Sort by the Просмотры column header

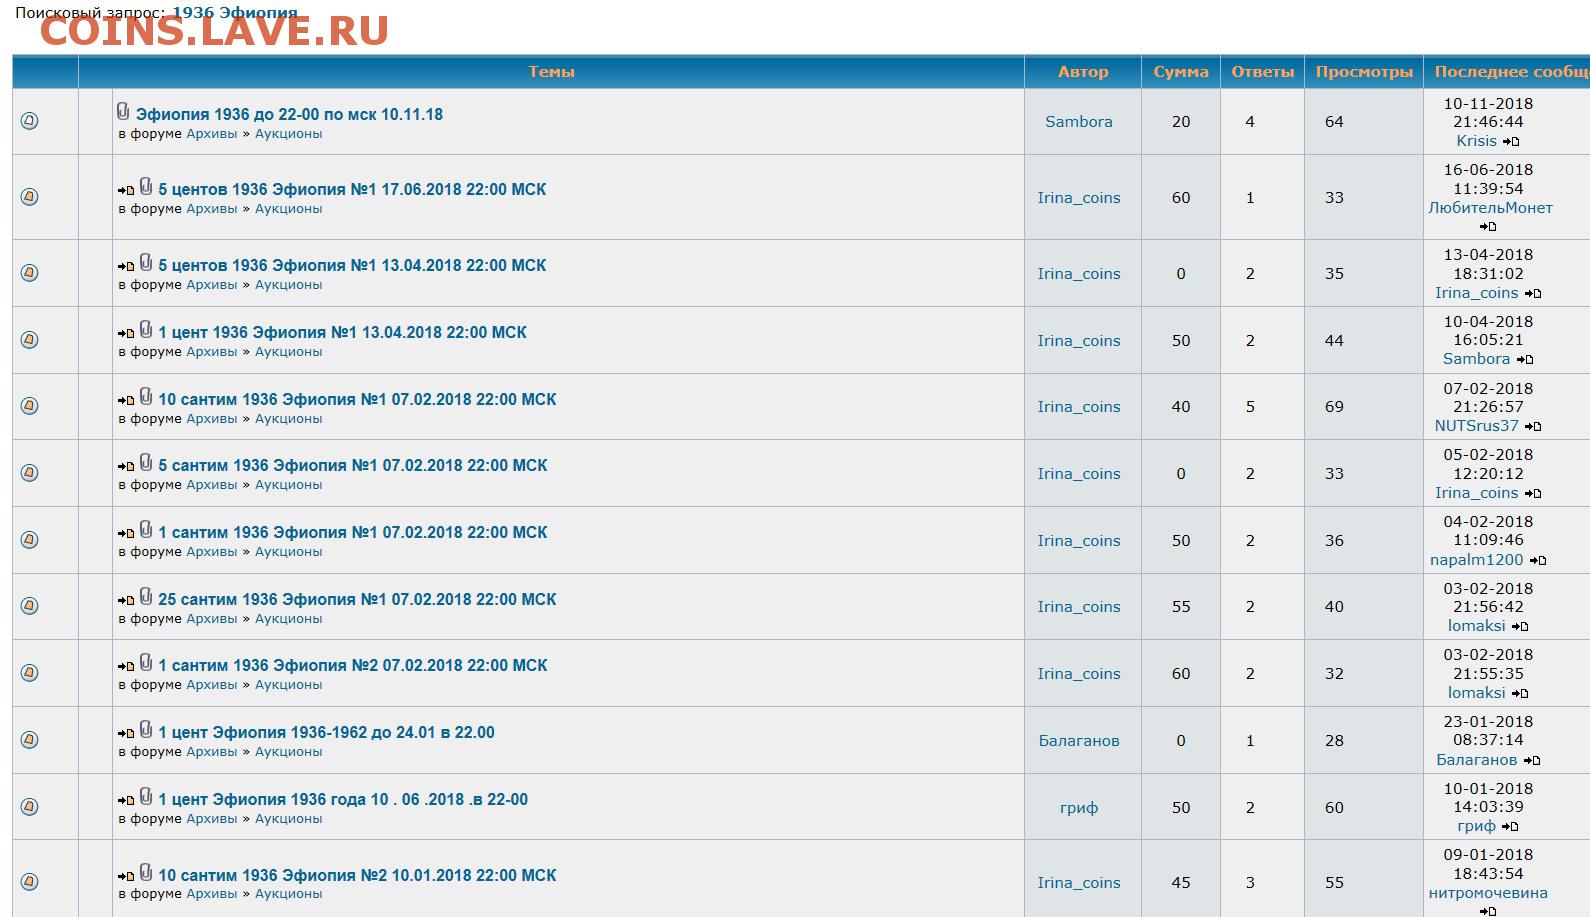click(x=1364, y=72)
